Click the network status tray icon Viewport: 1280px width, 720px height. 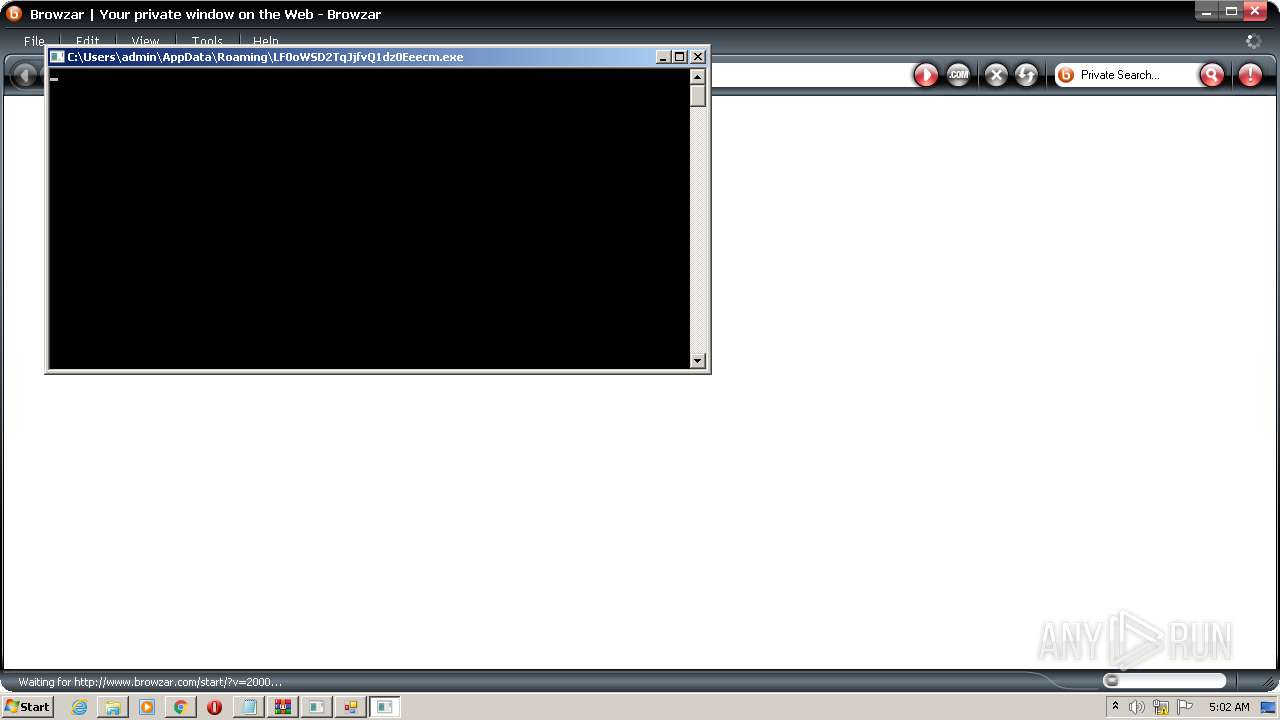[1161, 707]
